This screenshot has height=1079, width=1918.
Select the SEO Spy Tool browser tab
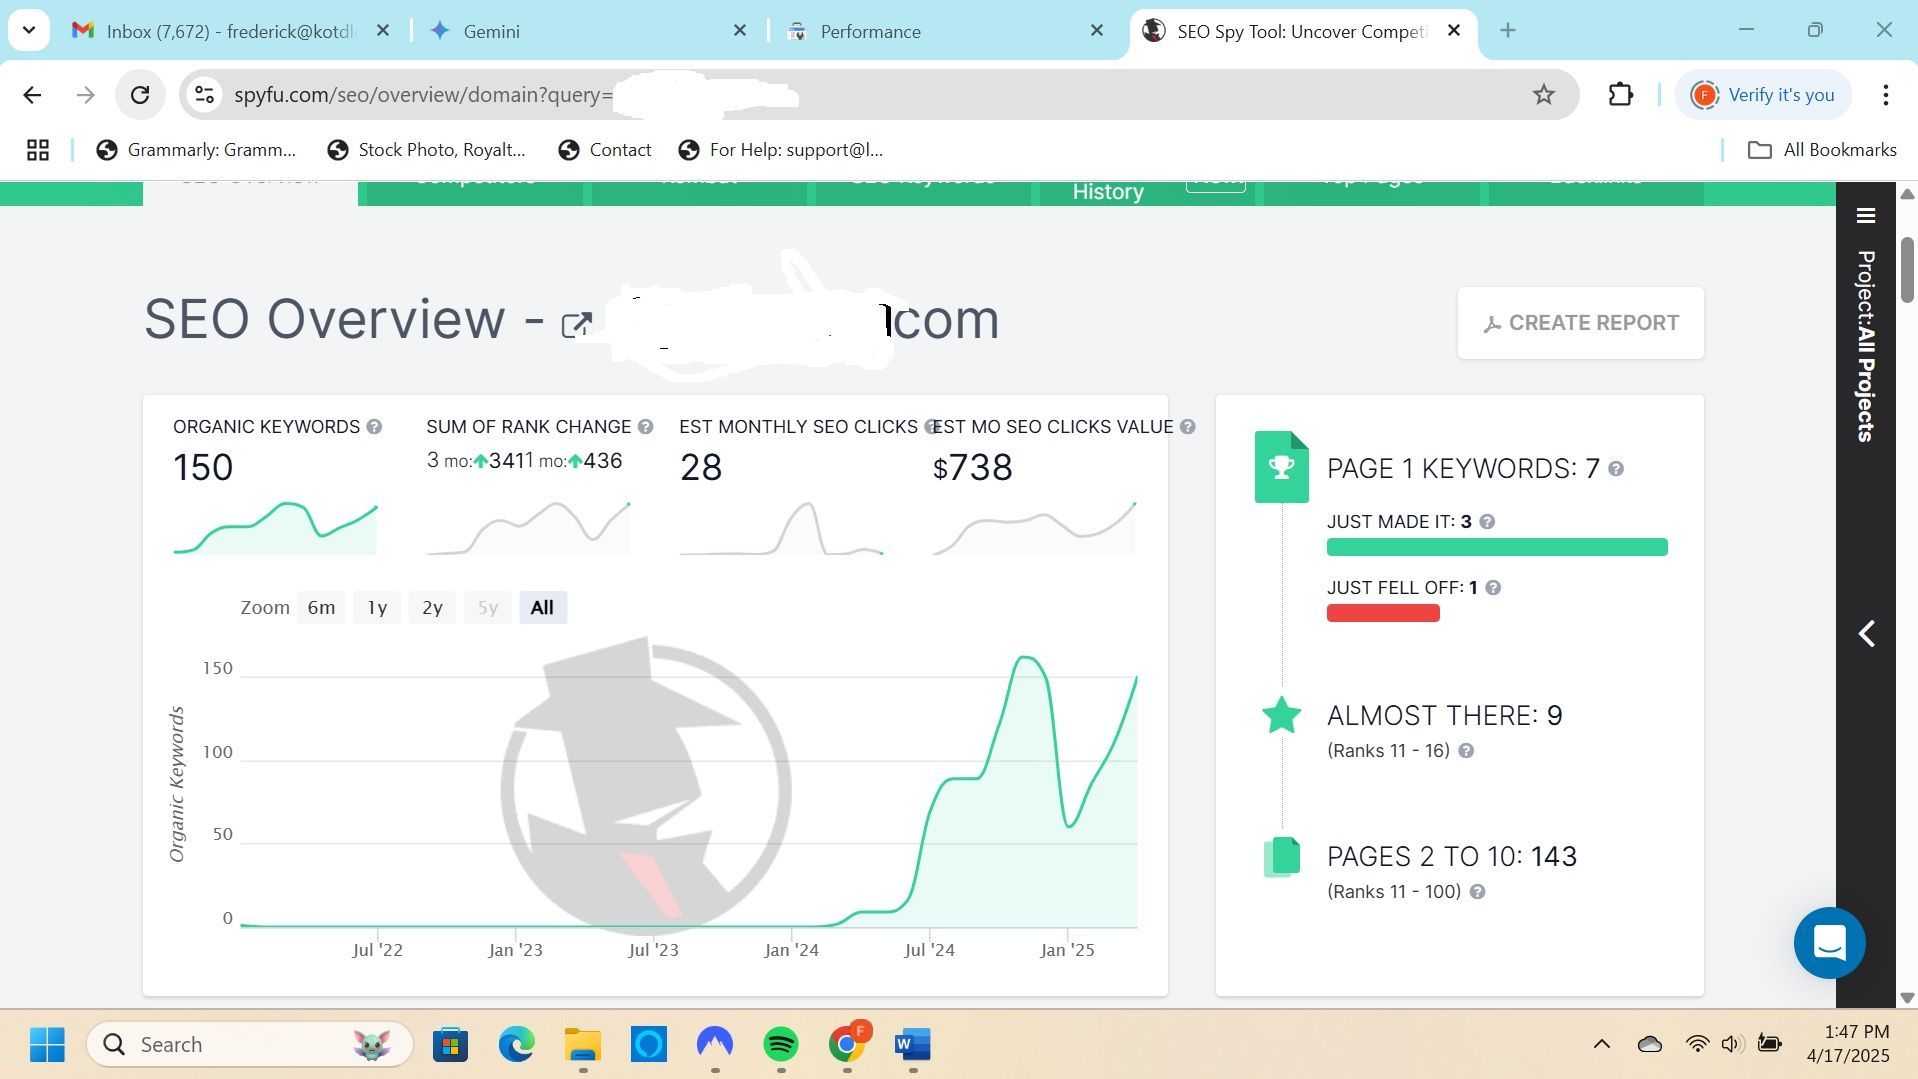tap(1302, 31)
